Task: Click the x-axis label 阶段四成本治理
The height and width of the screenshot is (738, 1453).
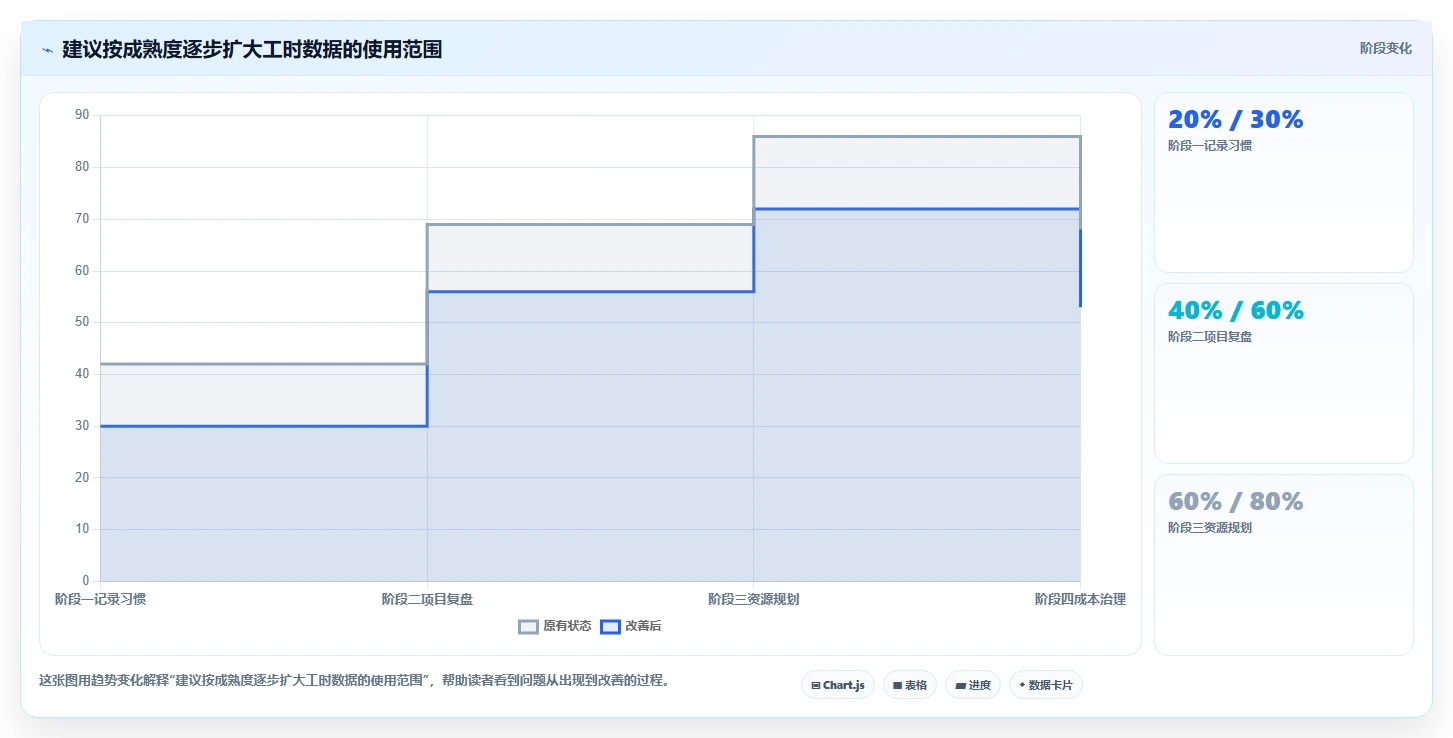Action: 1080,599
